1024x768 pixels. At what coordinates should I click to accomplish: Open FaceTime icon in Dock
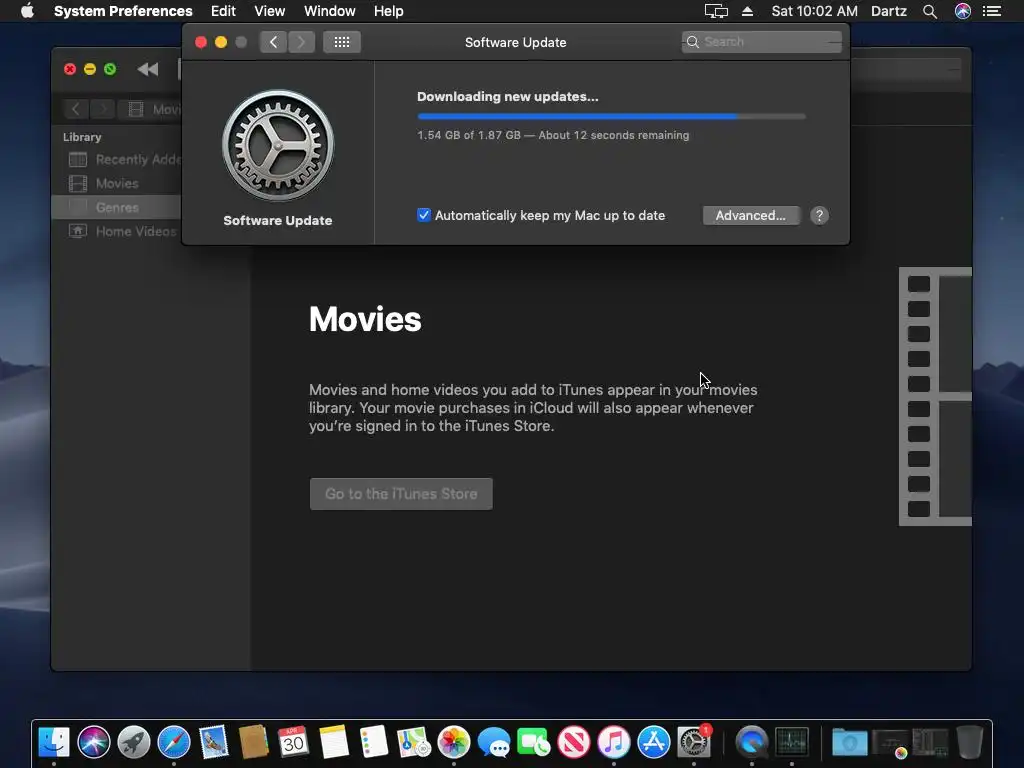534,742
